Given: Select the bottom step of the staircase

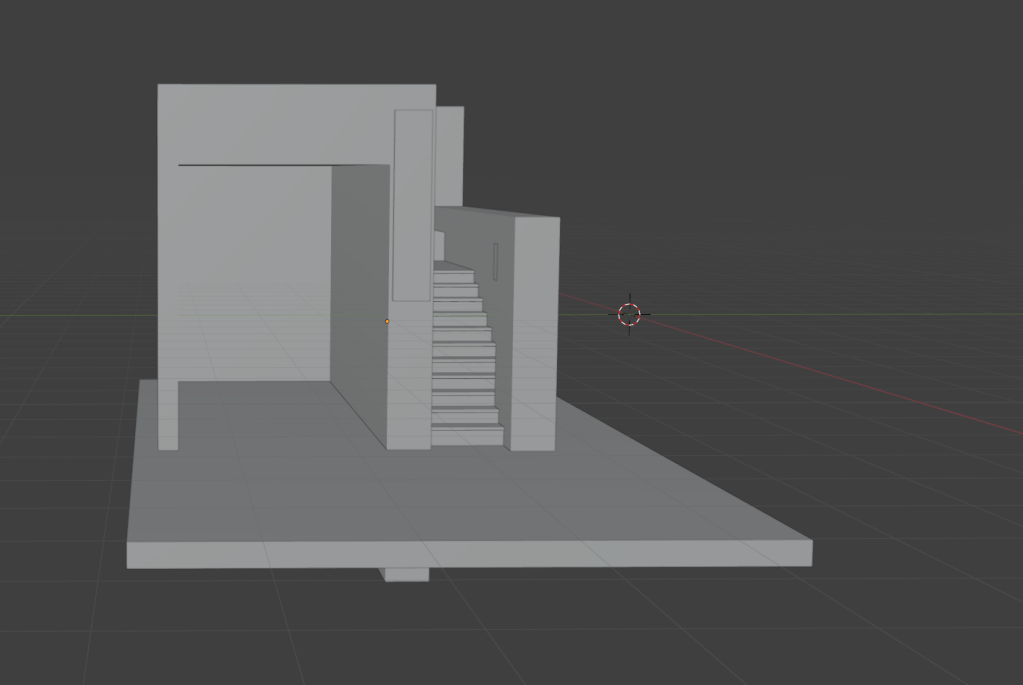Looking at the screenshot, I should (x=467, y=436).
